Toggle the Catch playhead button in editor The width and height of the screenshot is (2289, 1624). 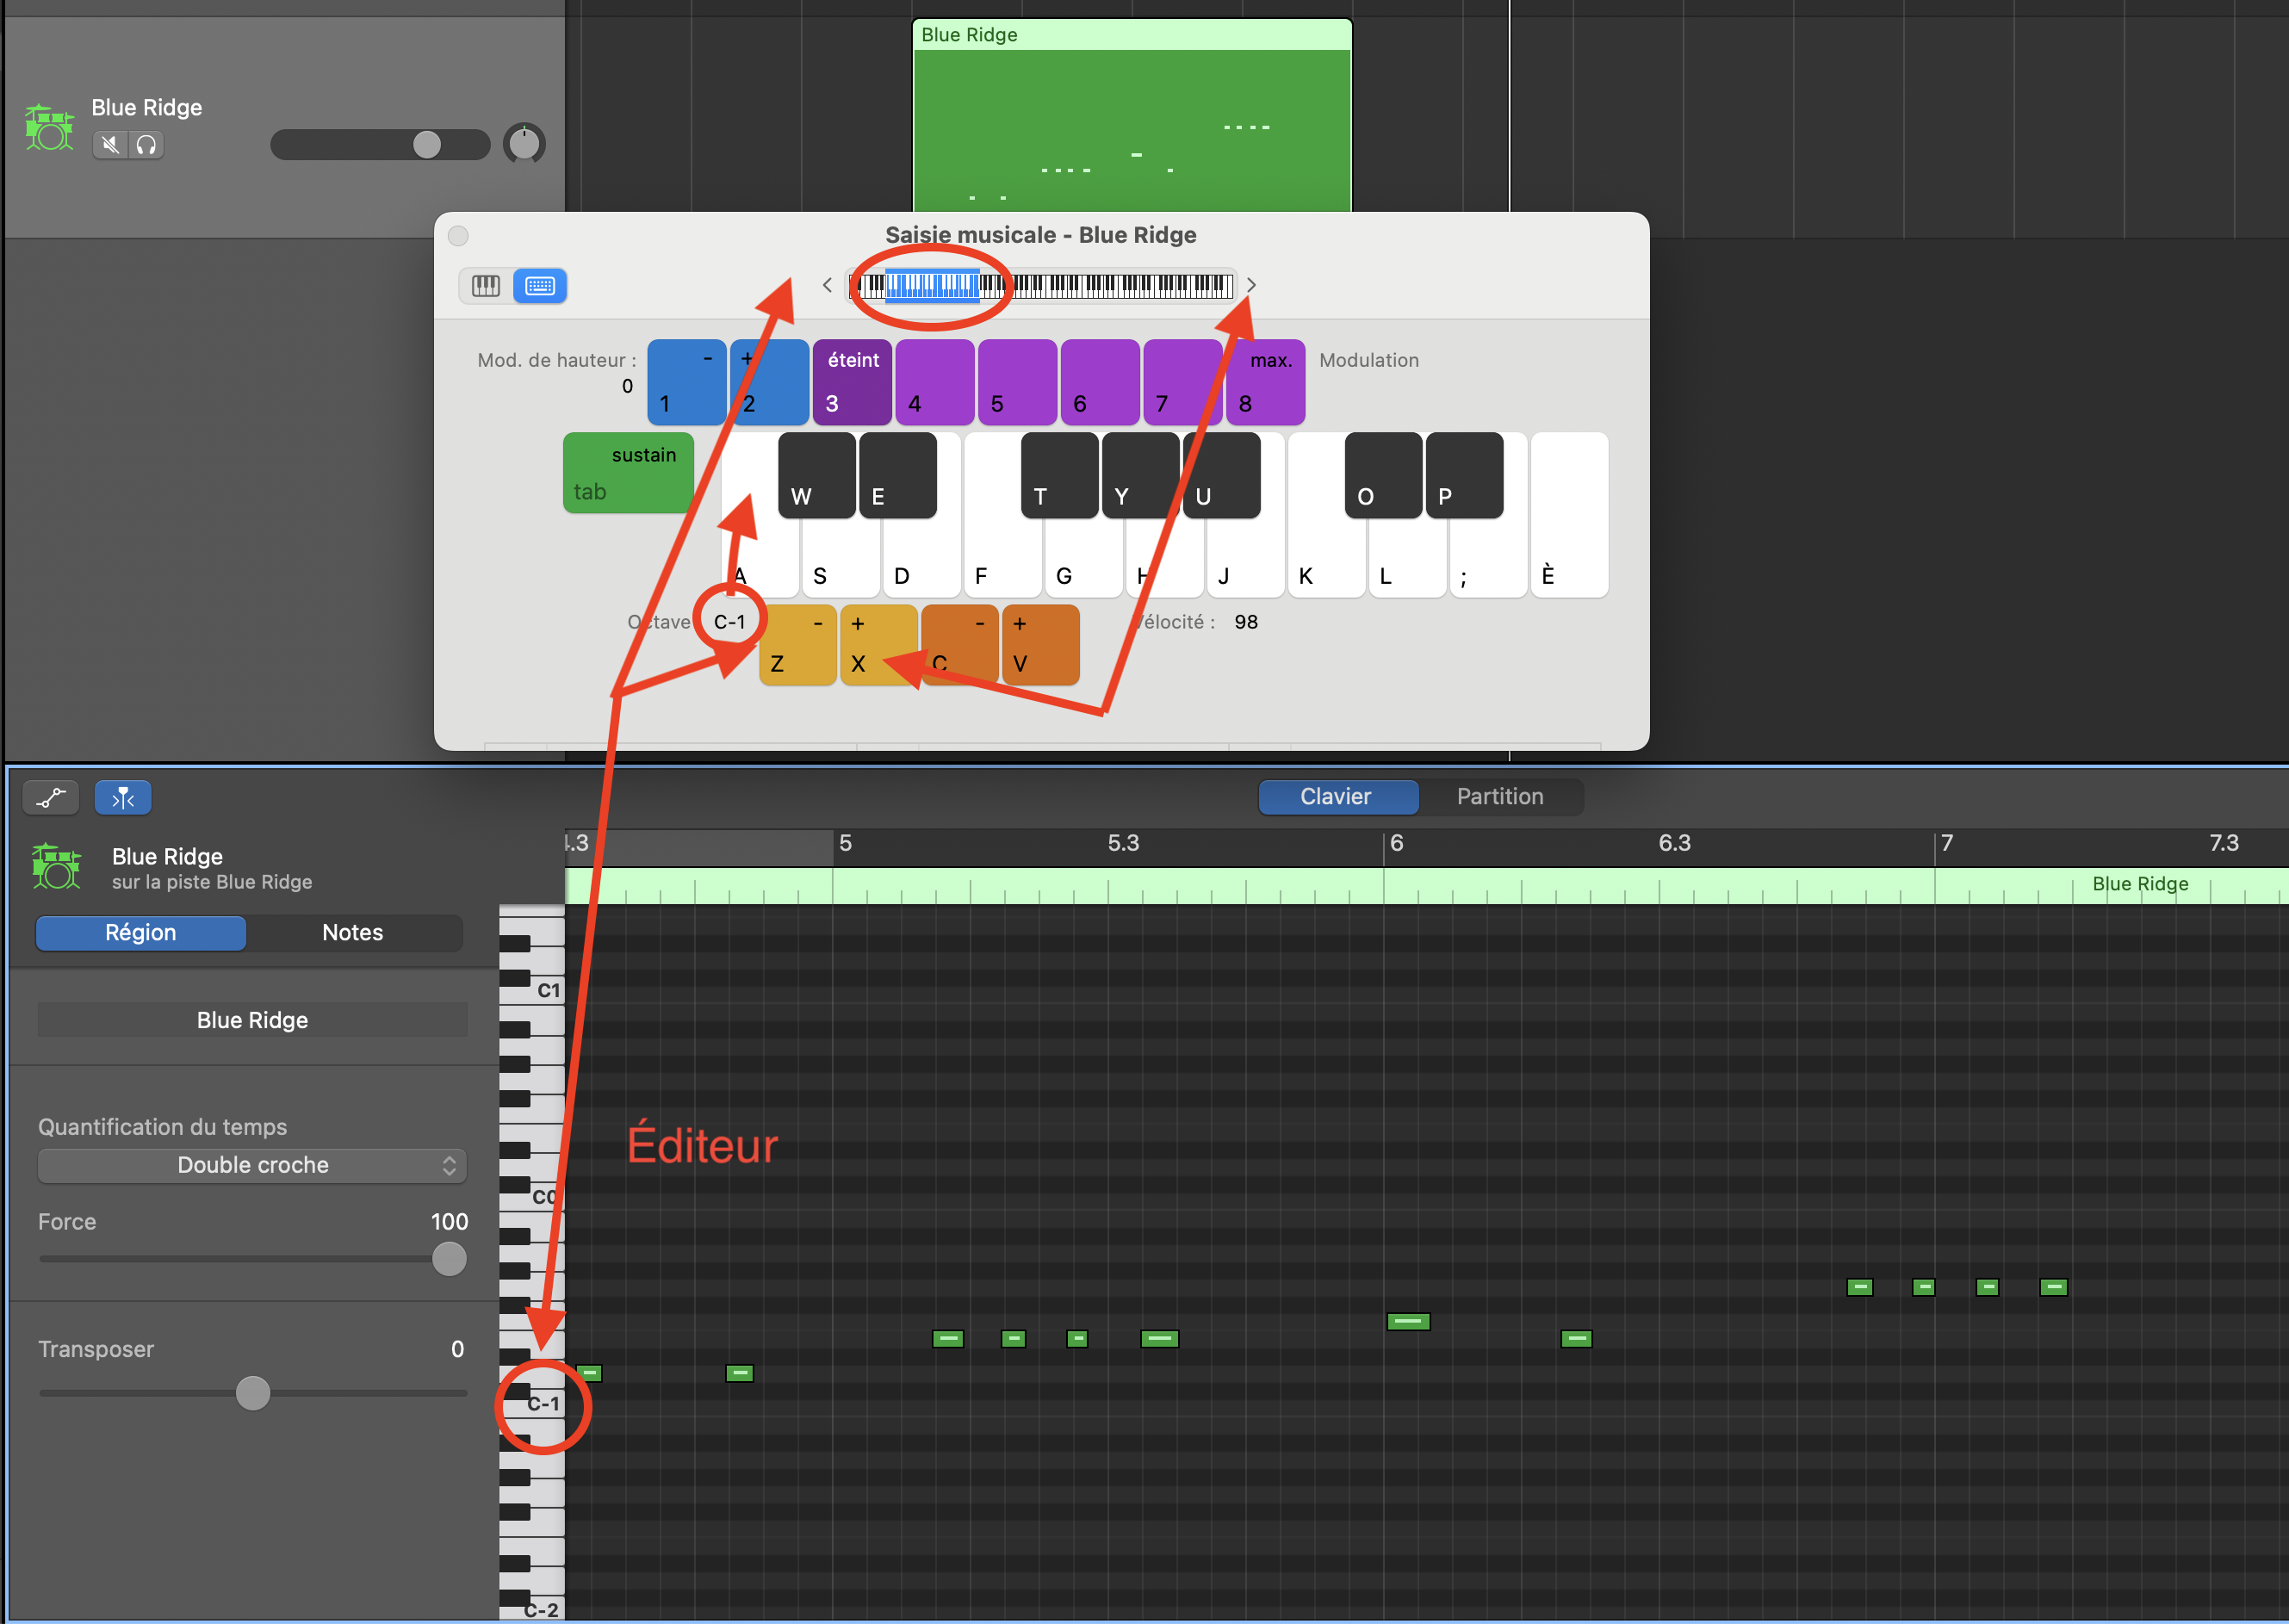click(x=123, y=797)
